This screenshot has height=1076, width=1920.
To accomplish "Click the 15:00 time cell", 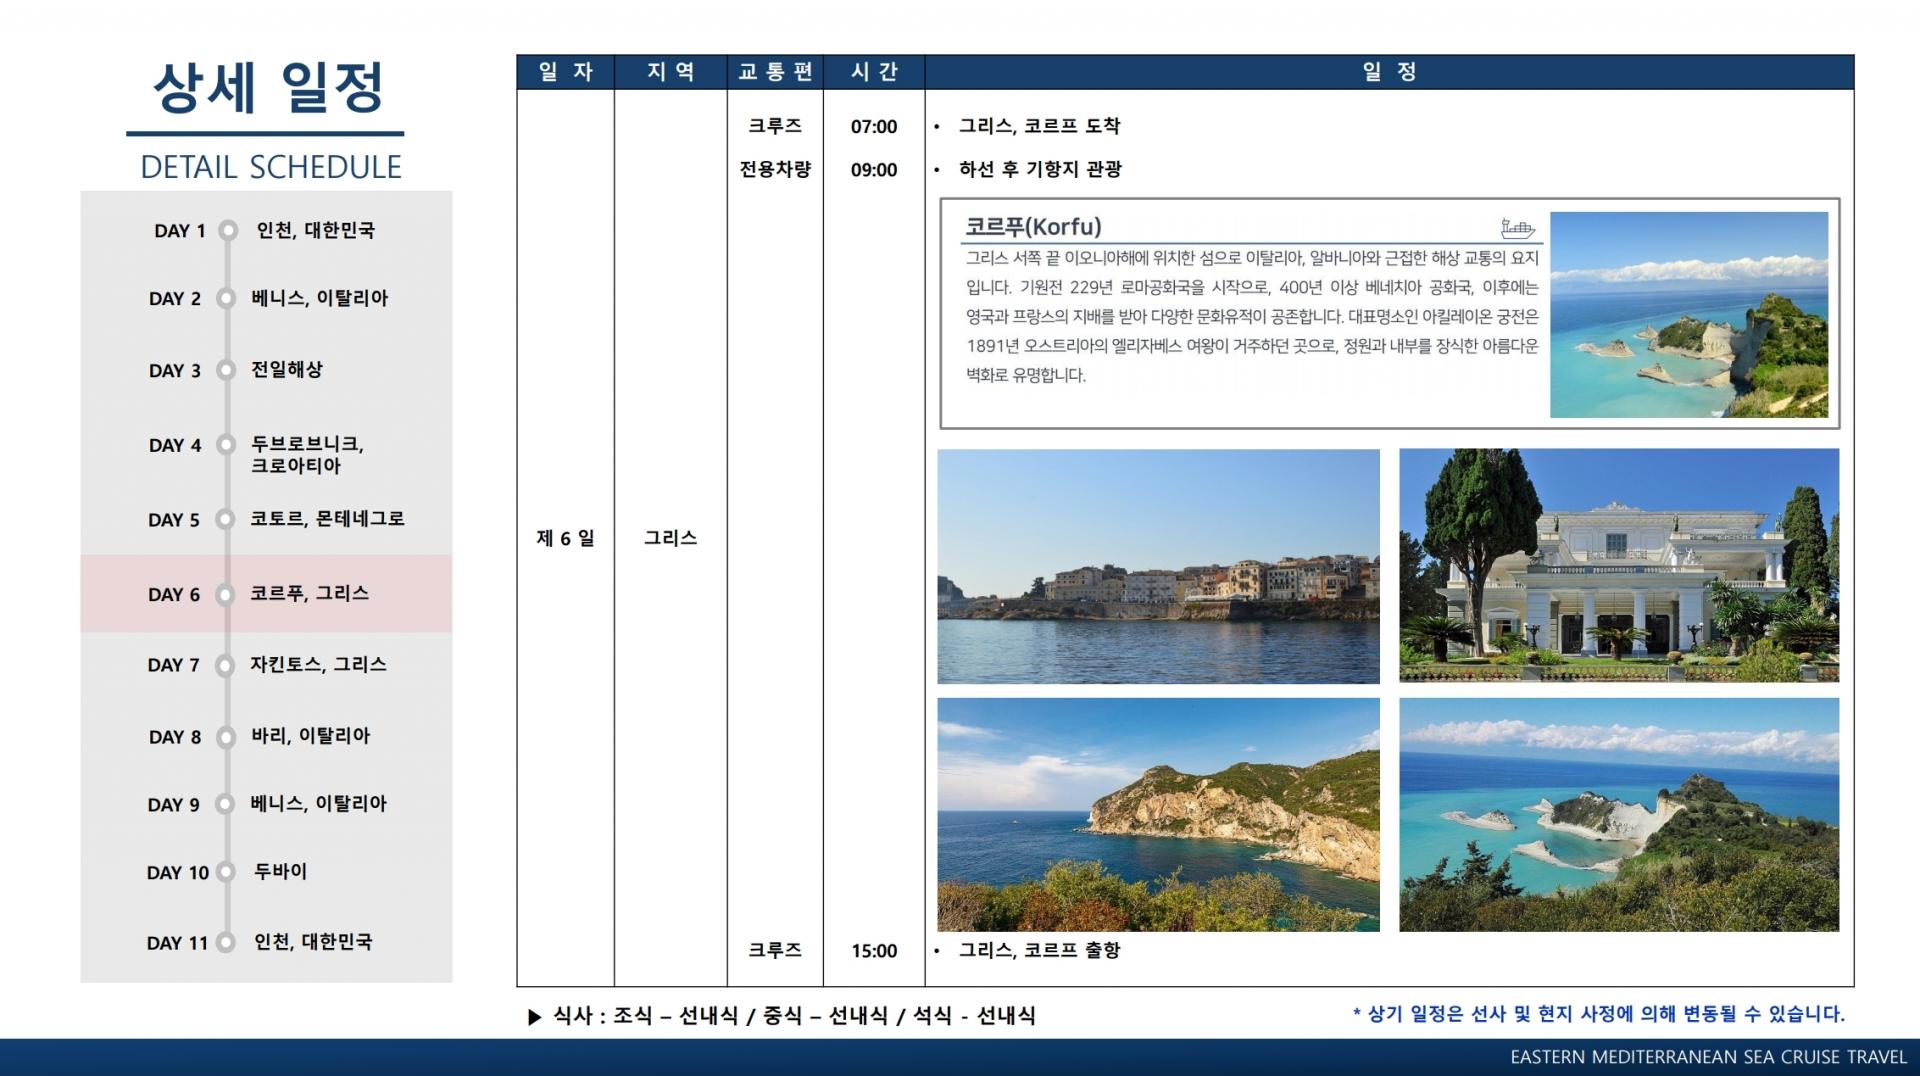I will click(x=874, y=951).
